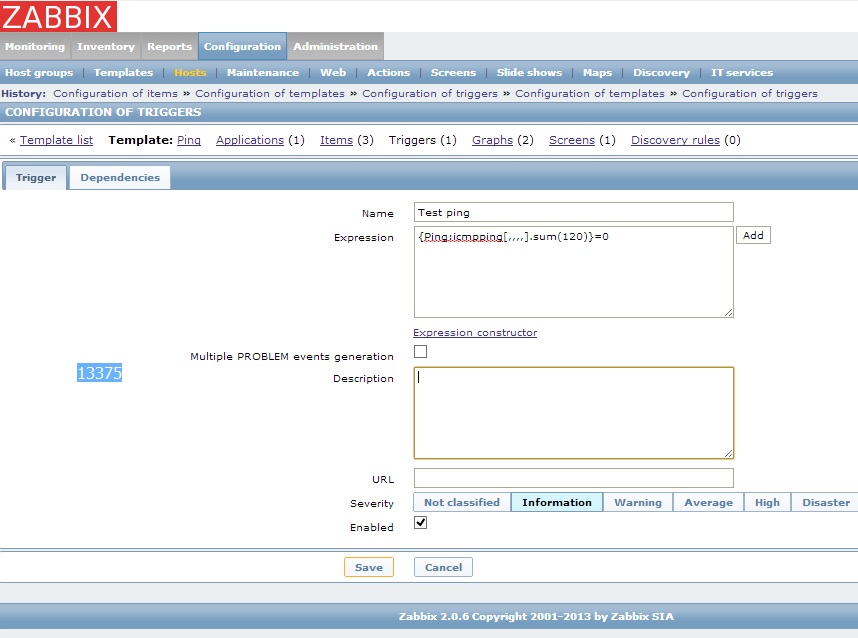Click the Description text area
Screen dimensions: 858x638
coord(573,413)
